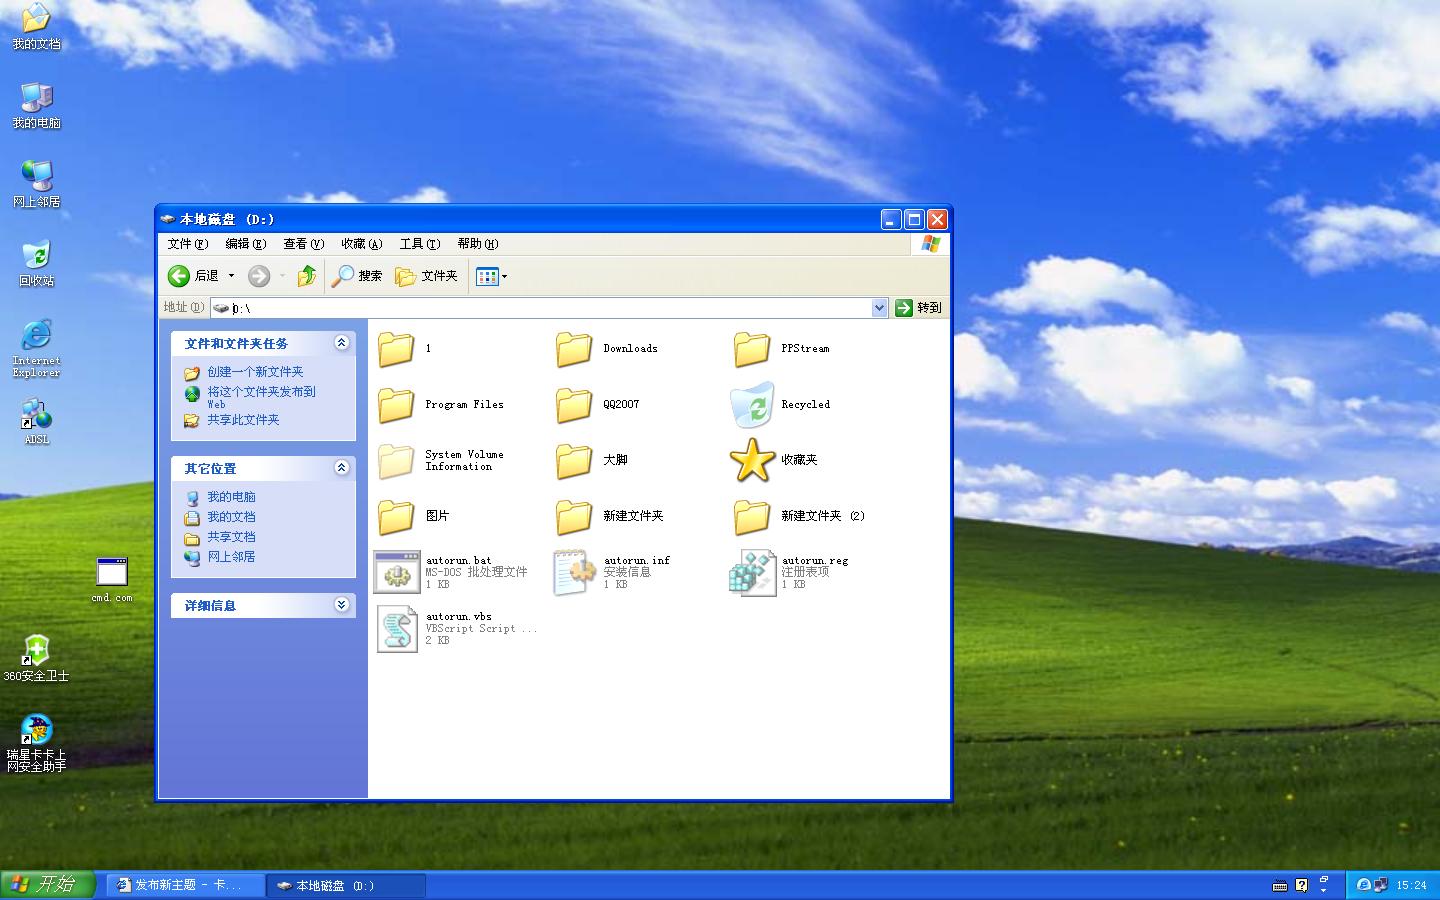Select the QQ2007 folder icon
The width and height of the screenshot is (1440, 900).
574,405
